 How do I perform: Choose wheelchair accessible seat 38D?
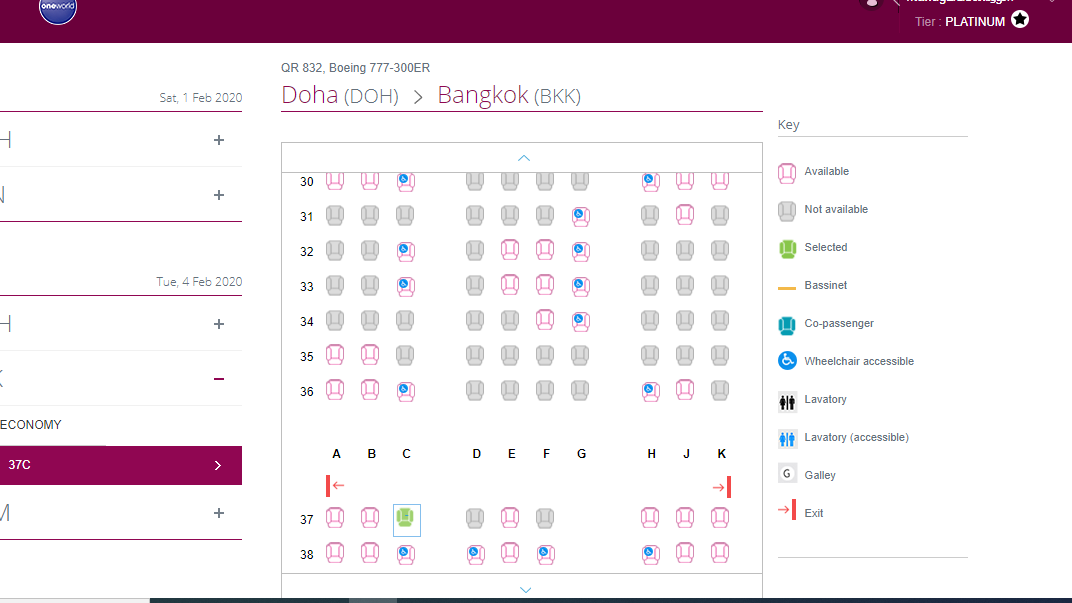pos(475,553)
